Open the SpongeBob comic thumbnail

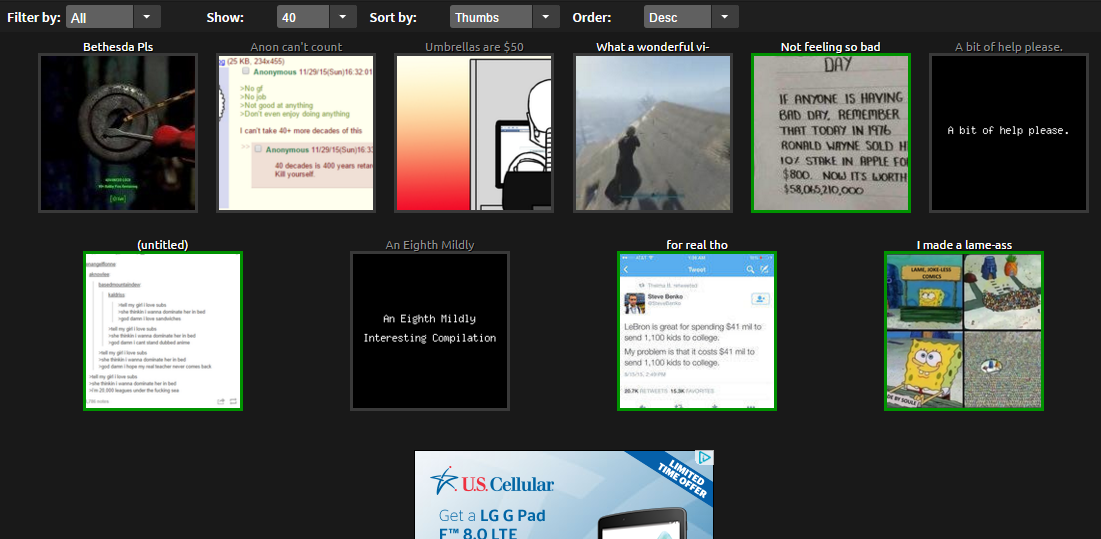click(x=964, y=331)
